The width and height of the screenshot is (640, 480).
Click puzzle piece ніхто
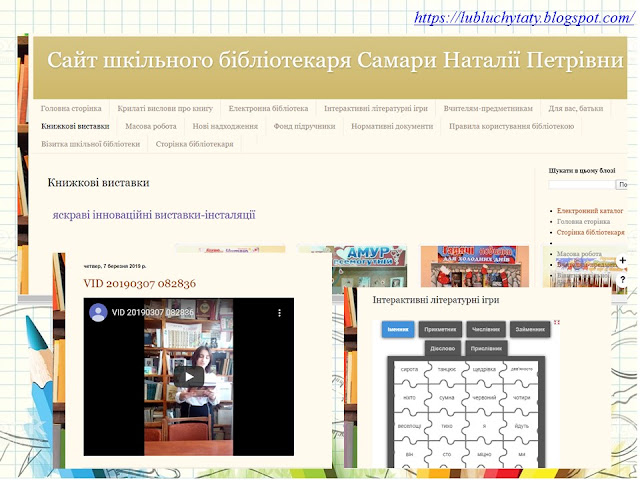[x=409, y=398]
